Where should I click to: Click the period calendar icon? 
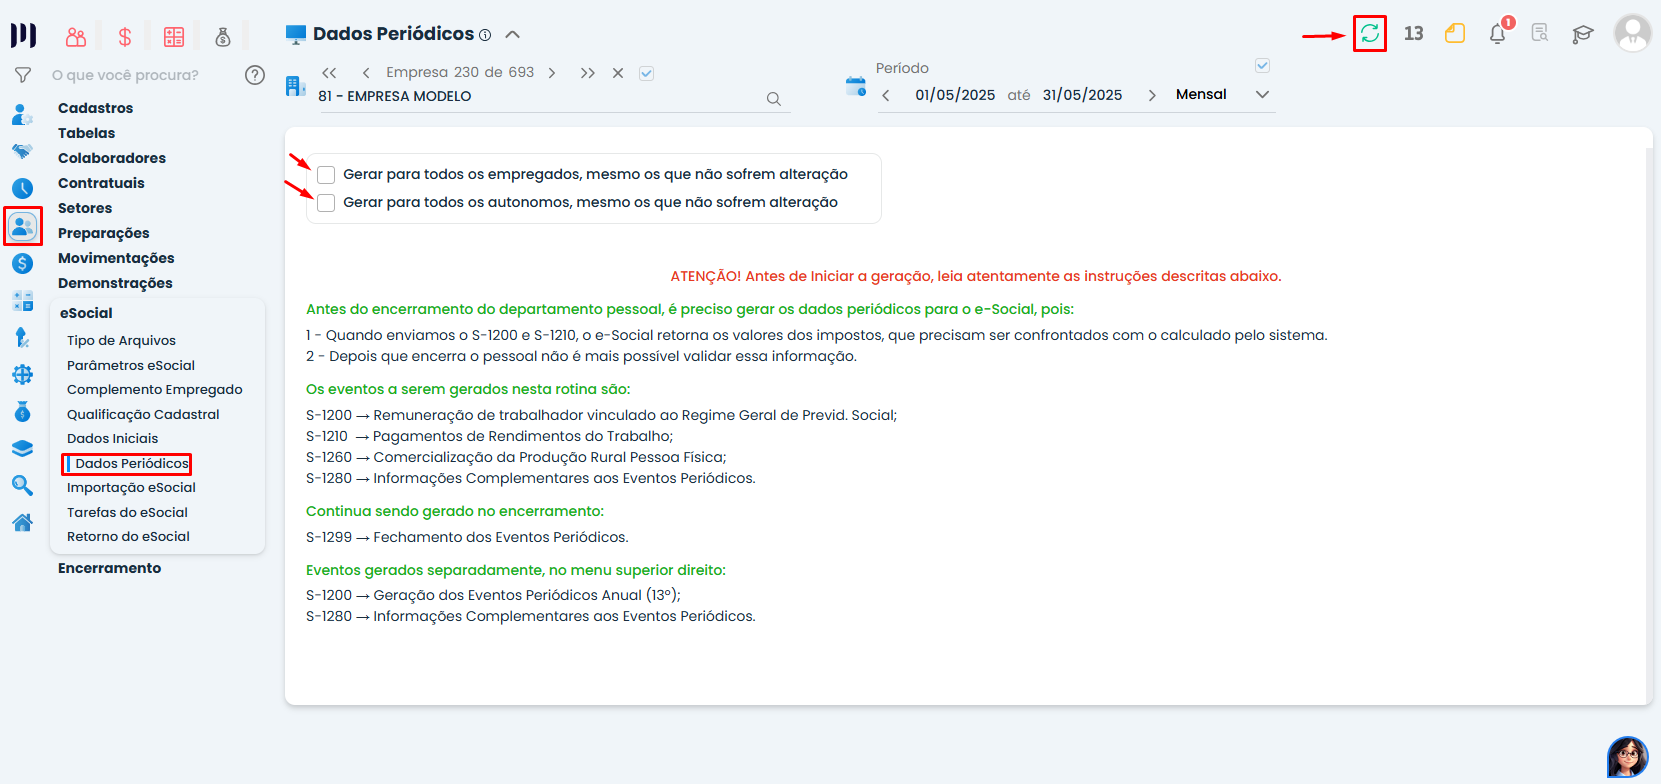[856, 86]
